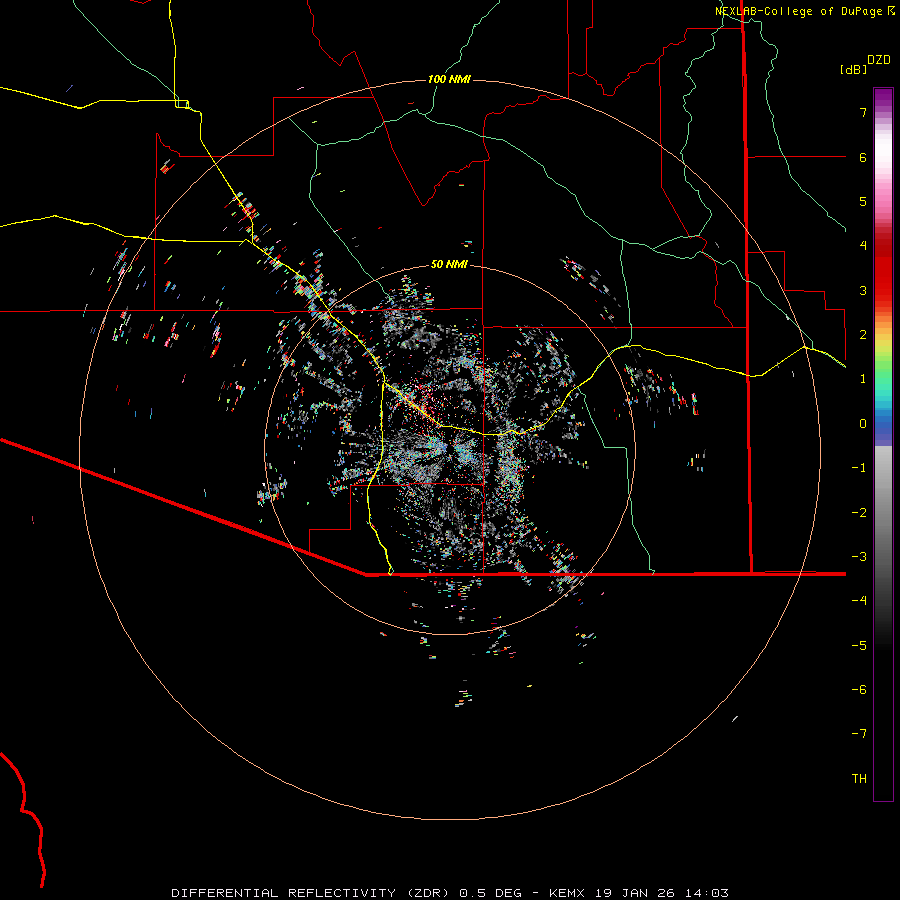Click the 5 value on color scale
This screenshot has height=900, width=900.
[x=863, y=201]
